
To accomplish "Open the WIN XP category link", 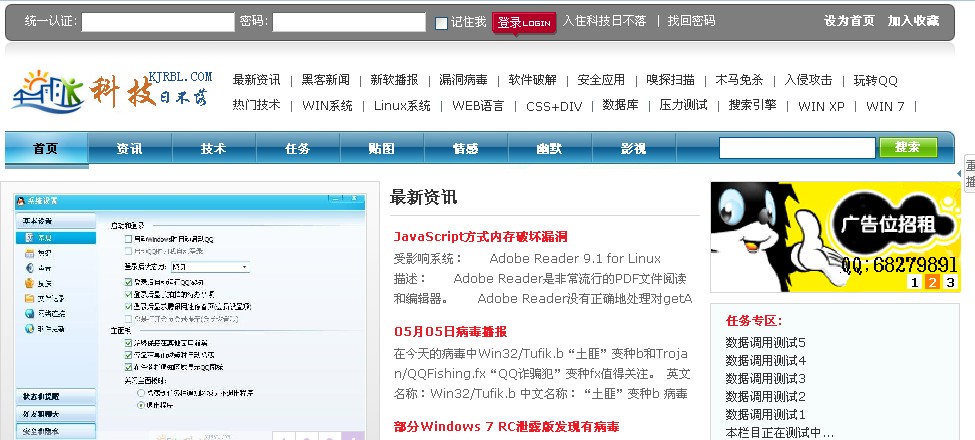I will [821, 106].
